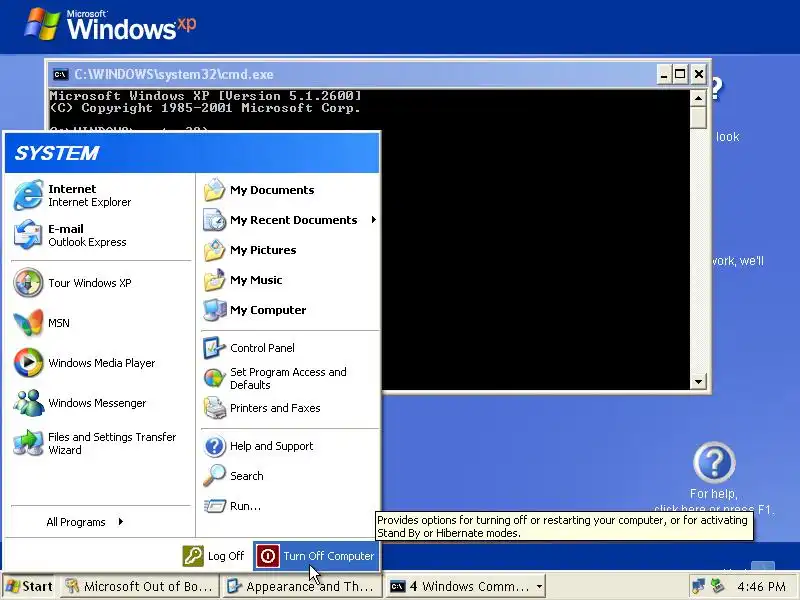The width and height of the screenshot is (800, 600).
Task: Click the Search magnifier icon
Action: click(214, 476)
